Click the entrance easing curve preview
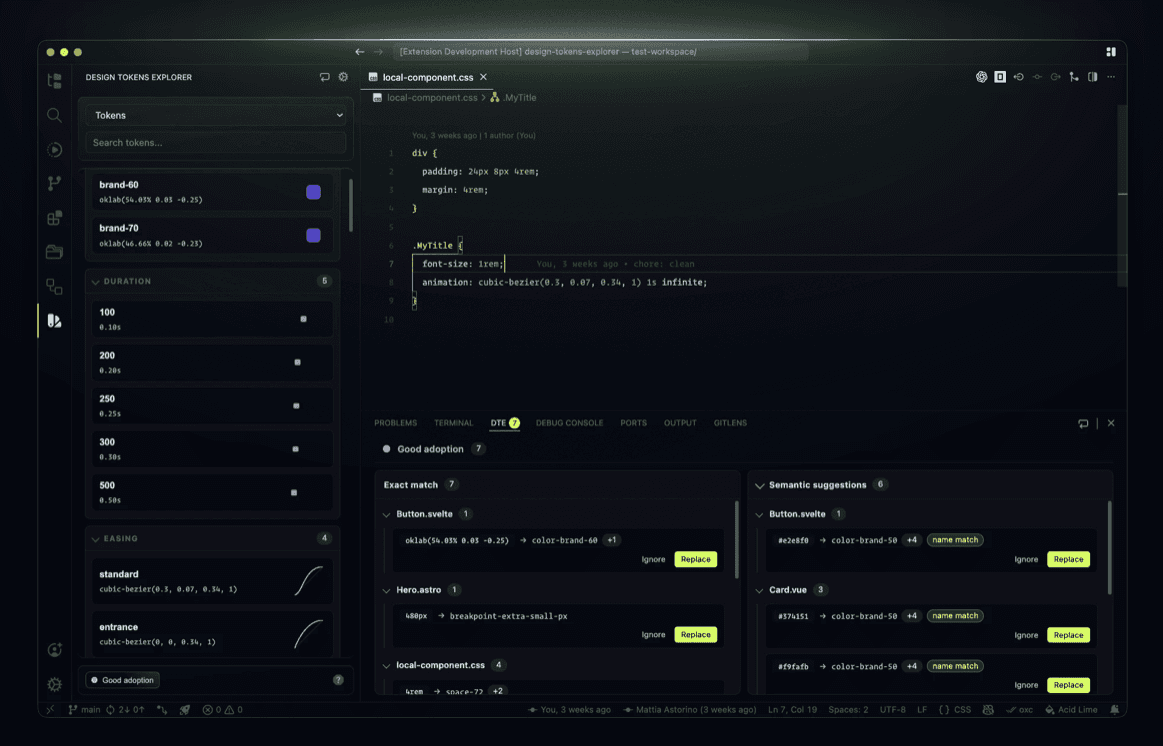The image size is (1163, 746). click(x=309, y=634)
